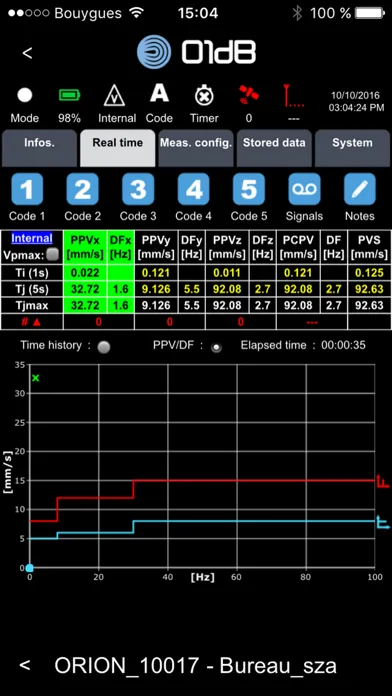The width and height of the screenshot is (392, 696).
Task: Open the Signals recording icon
Action: coord(305,189)
